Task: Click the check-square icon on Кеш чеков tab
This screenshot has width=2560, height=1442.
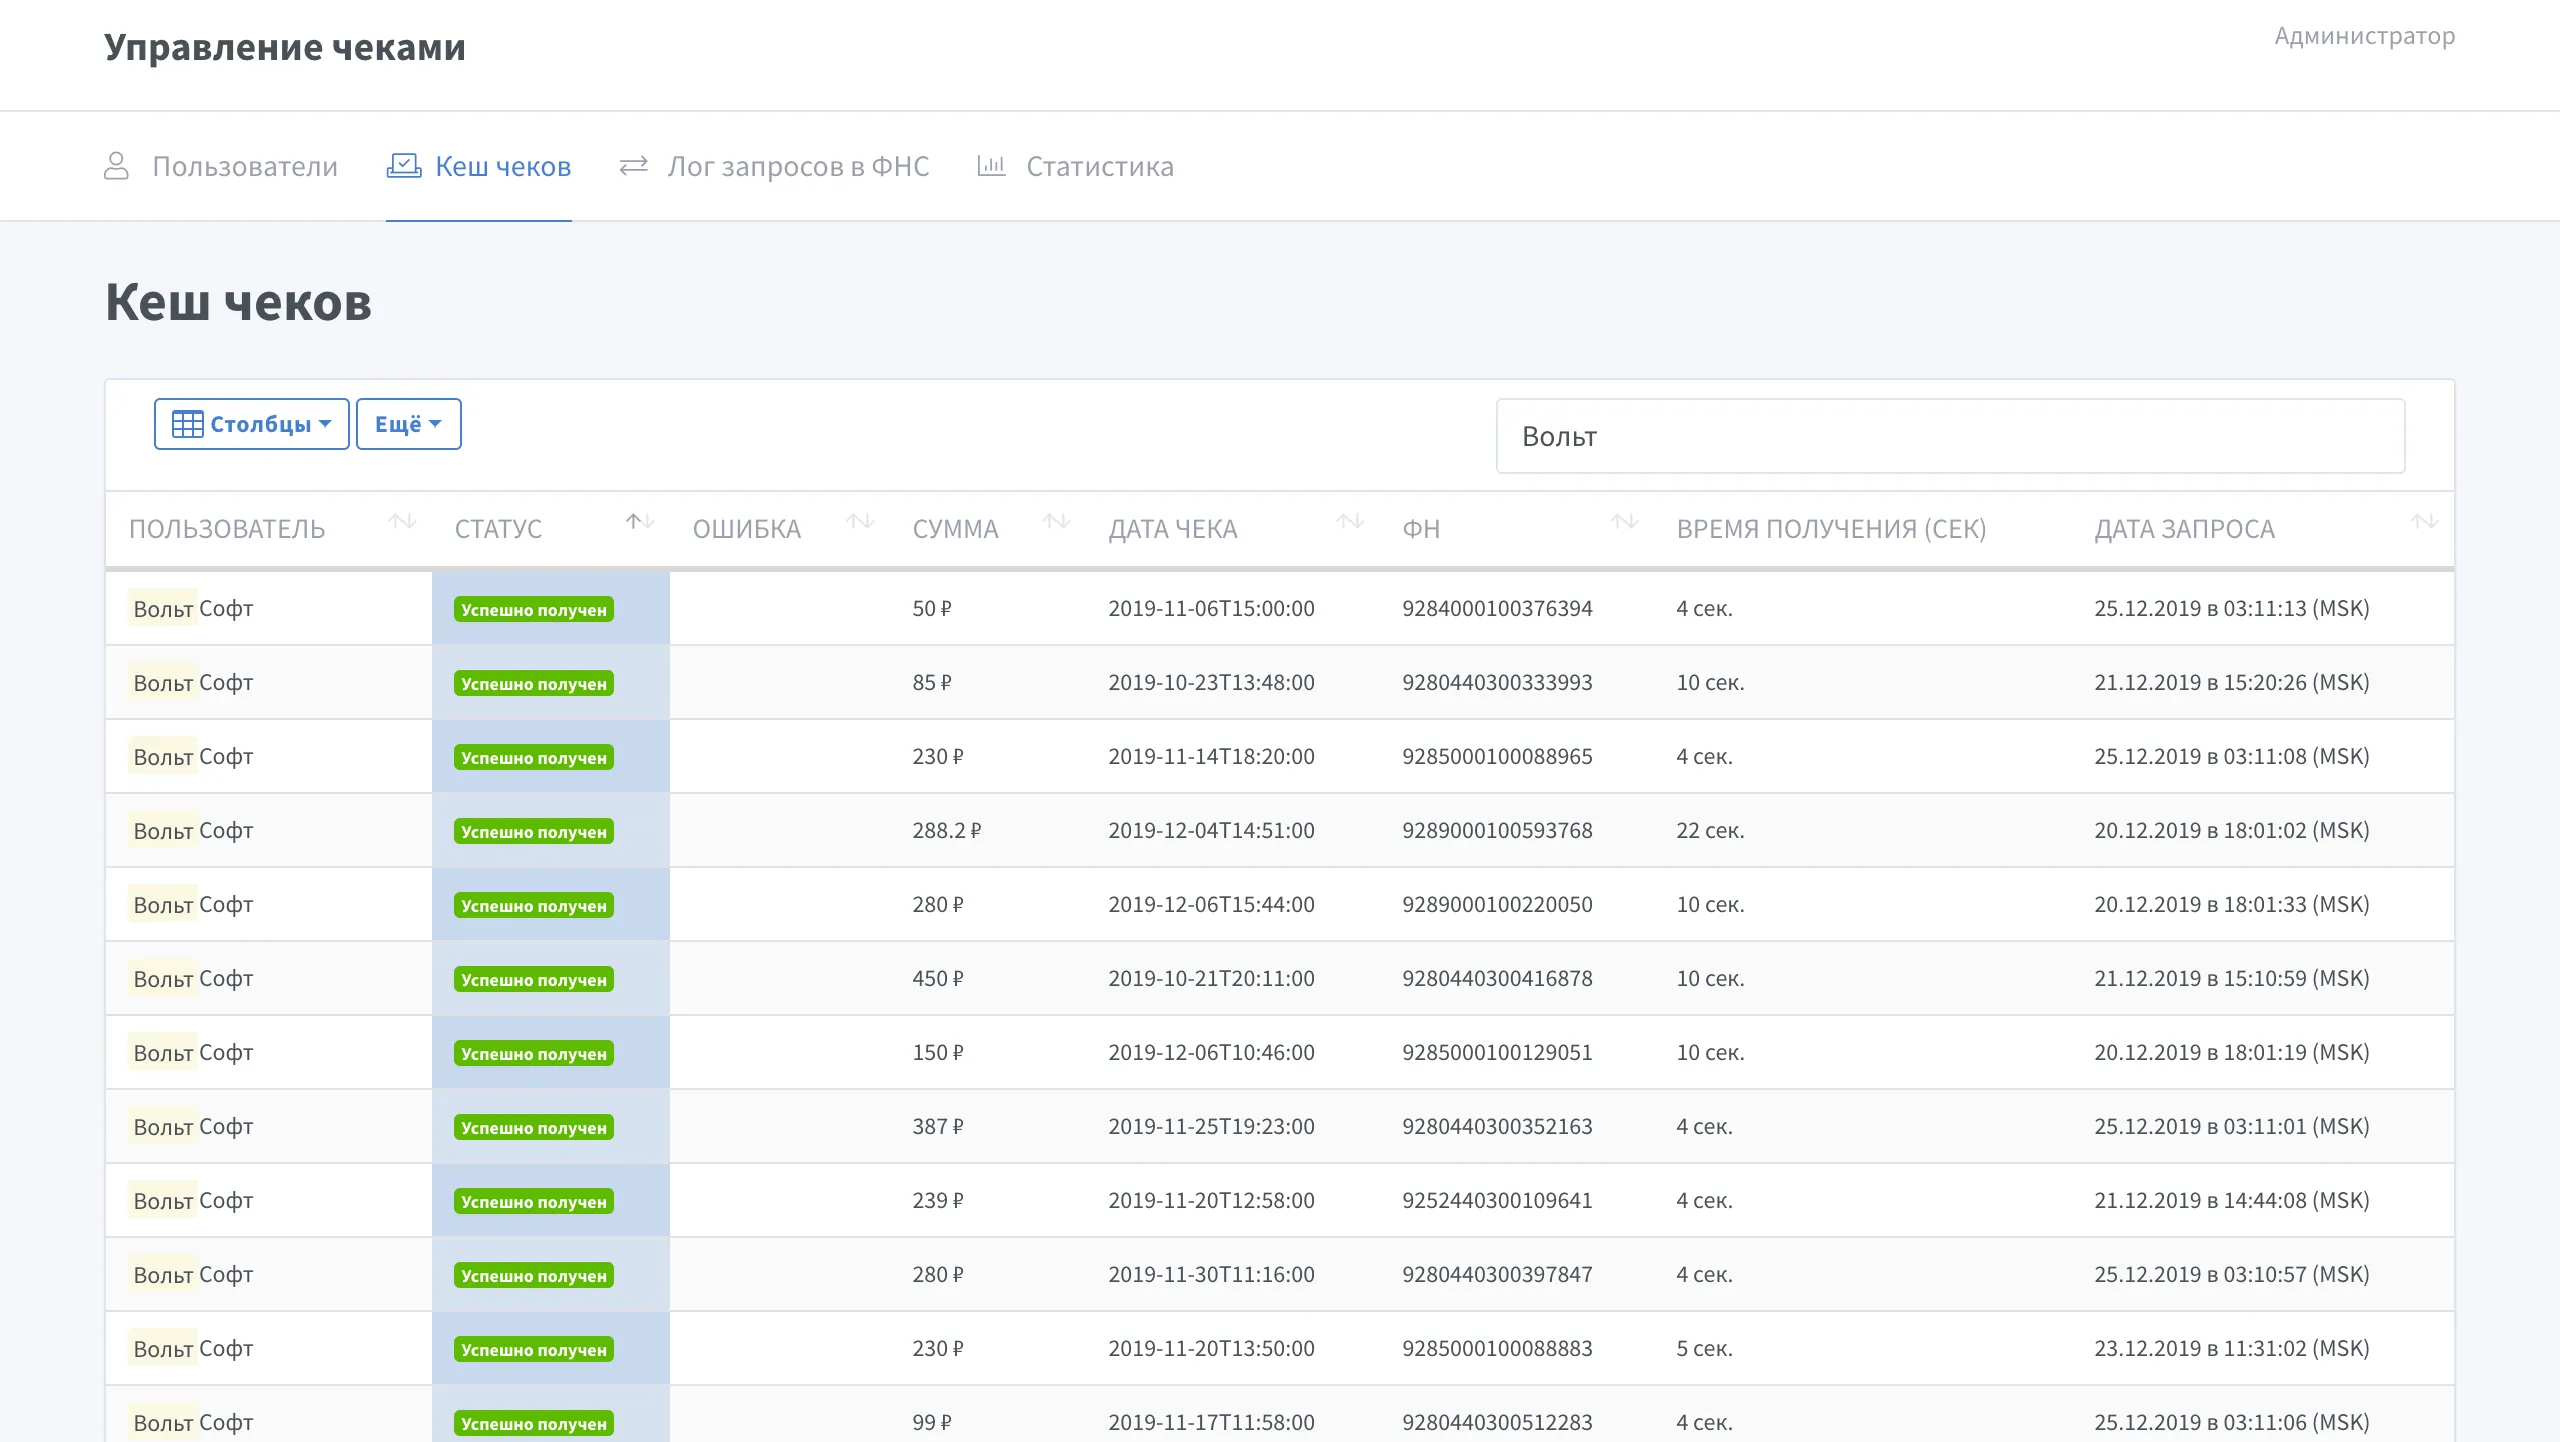Action: click(402, 165)
